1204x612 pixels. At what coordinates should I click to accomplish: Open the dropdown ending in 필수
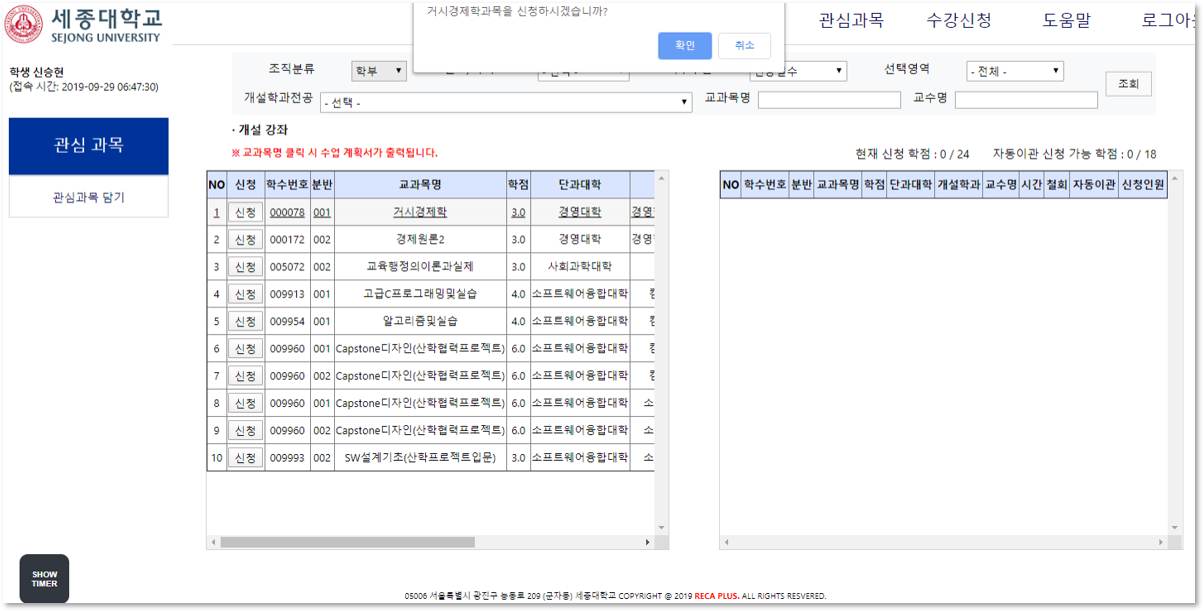pos(798,72)
